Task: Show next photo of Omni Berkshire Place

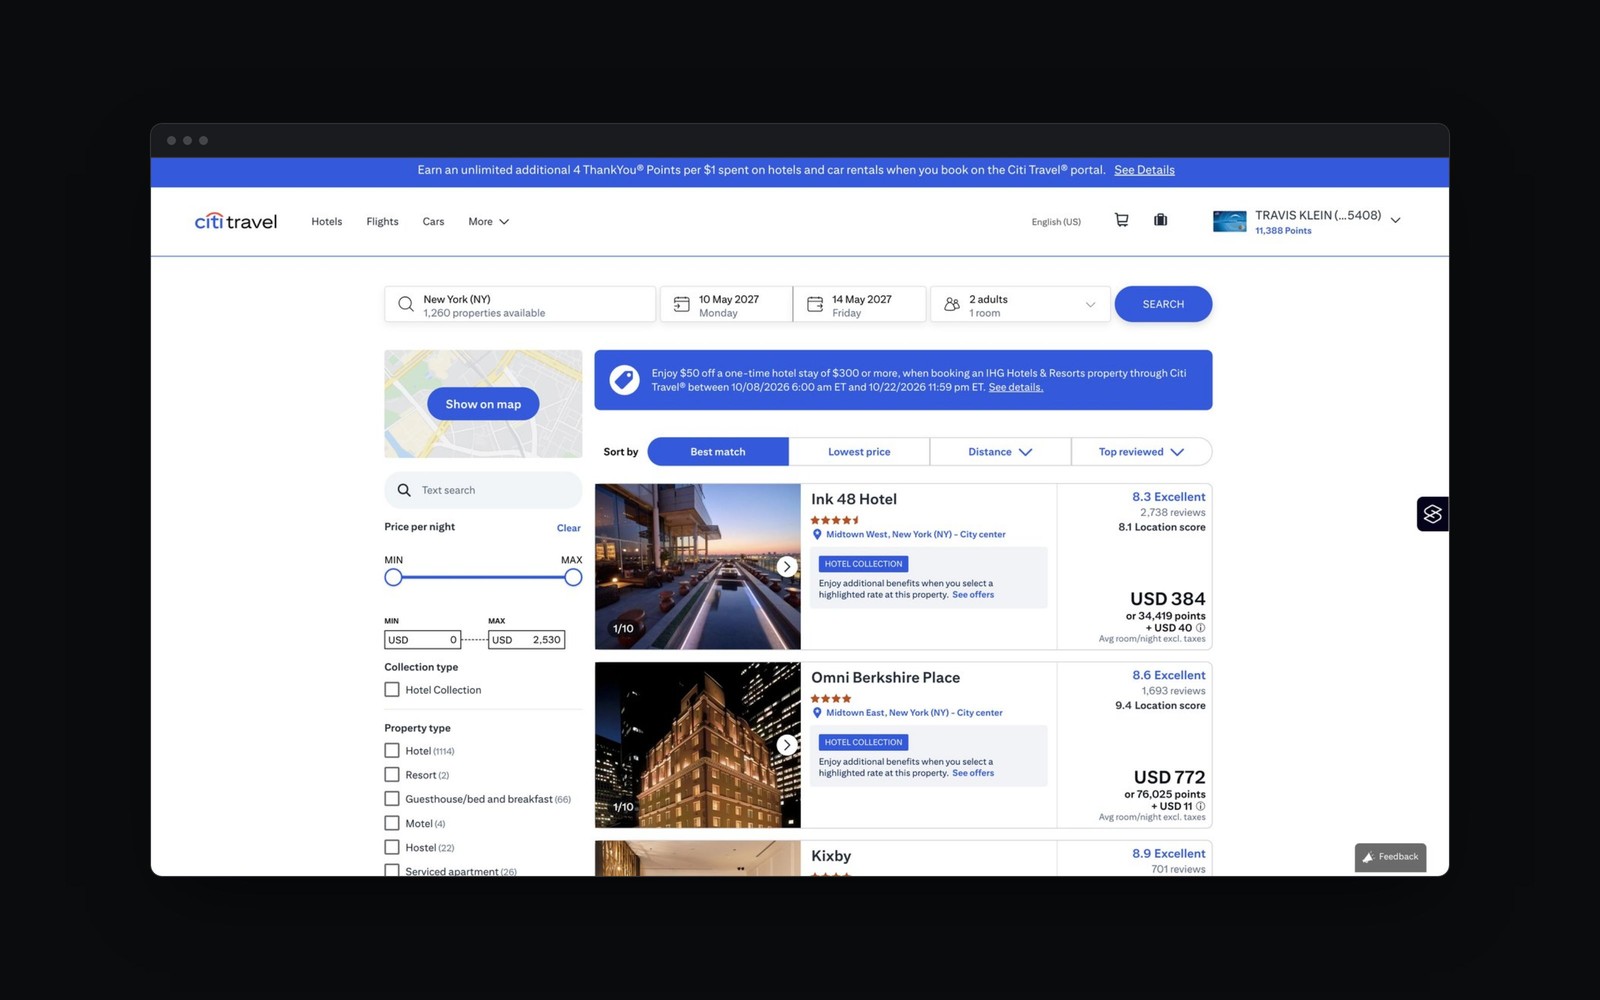Action: pyautogui.click(x=787, y=745)
